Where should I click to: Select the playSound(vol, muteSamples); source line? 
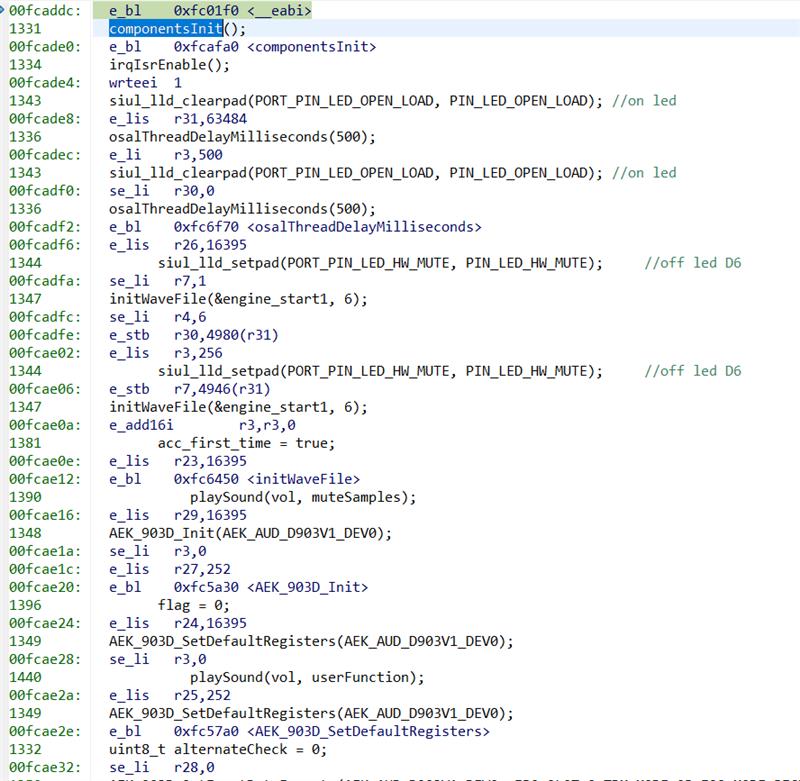click(x=303, y=497)
